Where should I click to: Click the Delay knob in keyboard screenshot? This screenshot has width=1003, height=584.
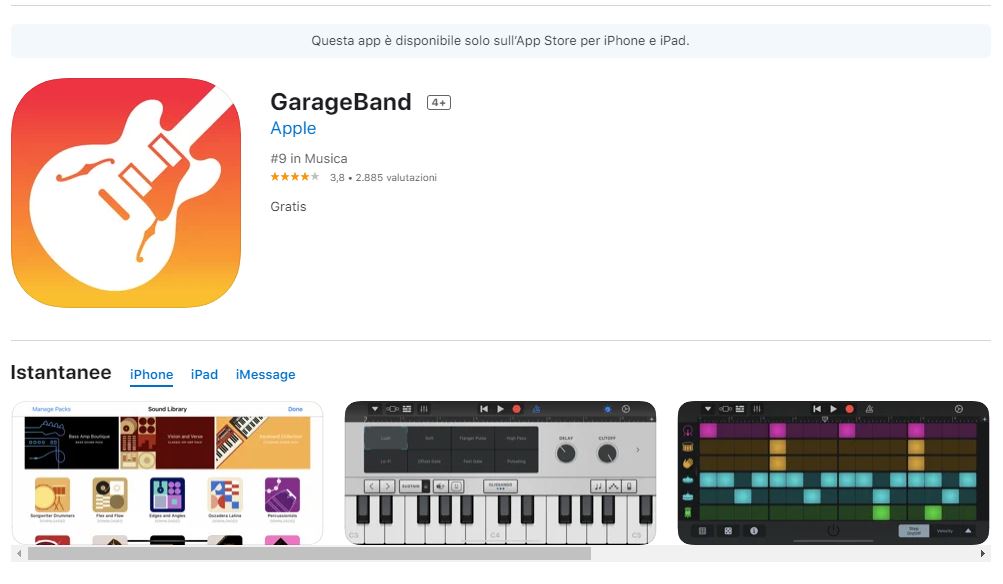566,454
